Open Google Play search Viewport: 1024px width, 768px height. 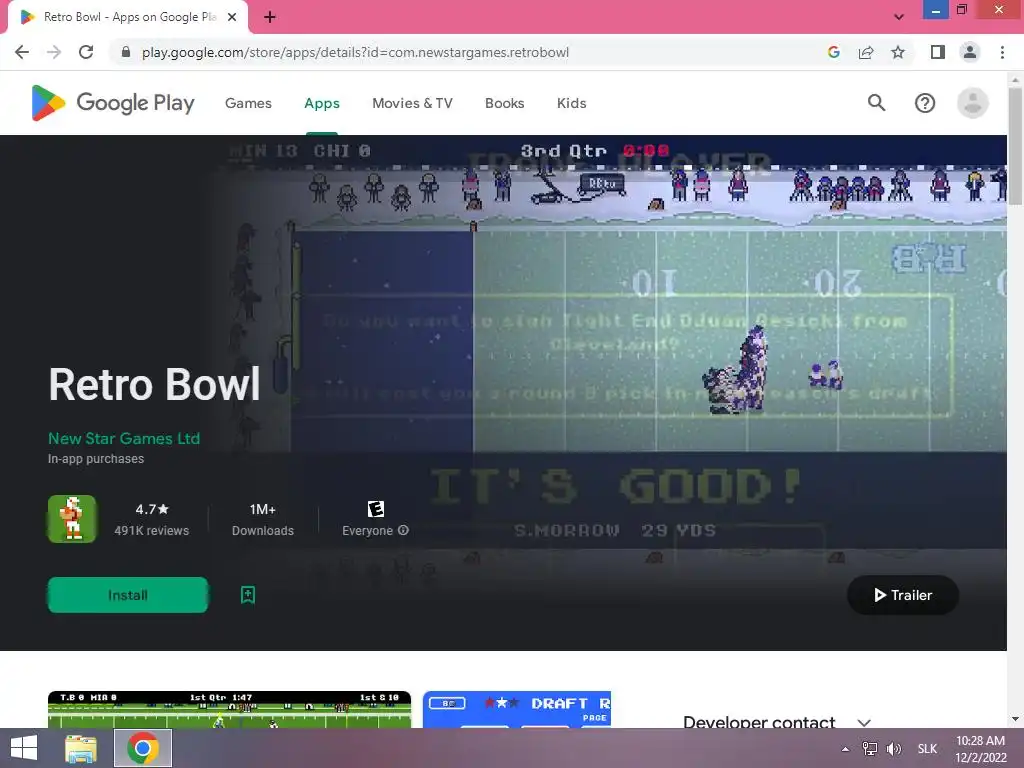click(x=876, y=103)
